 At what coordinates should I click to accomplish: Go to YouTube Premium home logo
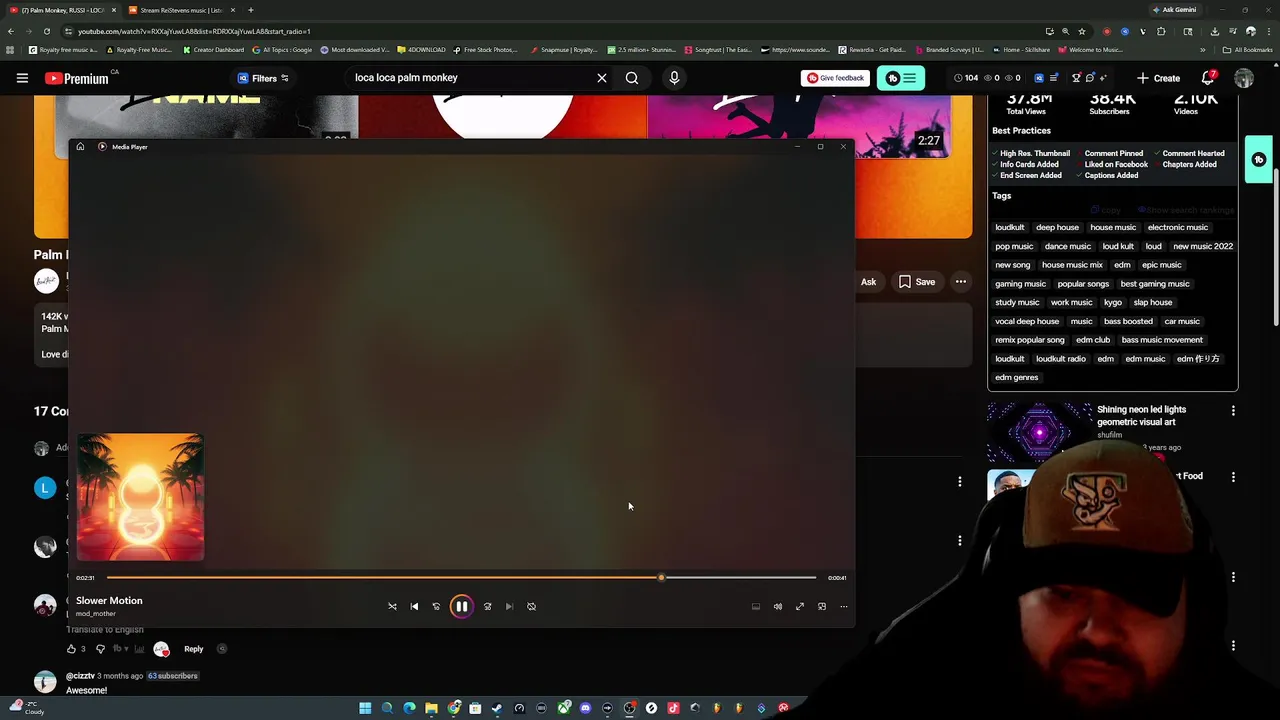click(76, 78)
